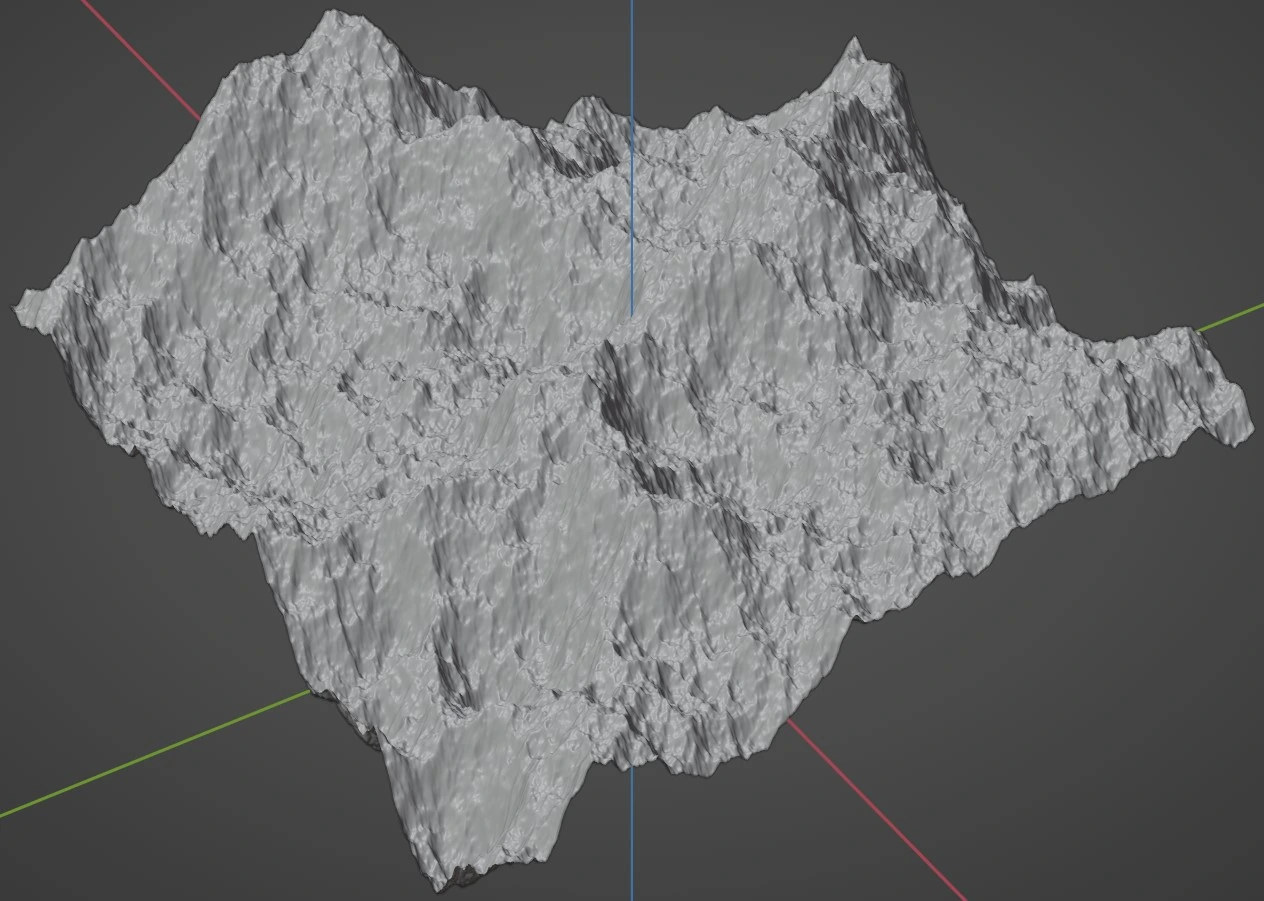
Task: Click the top-right mountain peak of the terrain
Action: (854, 44)
